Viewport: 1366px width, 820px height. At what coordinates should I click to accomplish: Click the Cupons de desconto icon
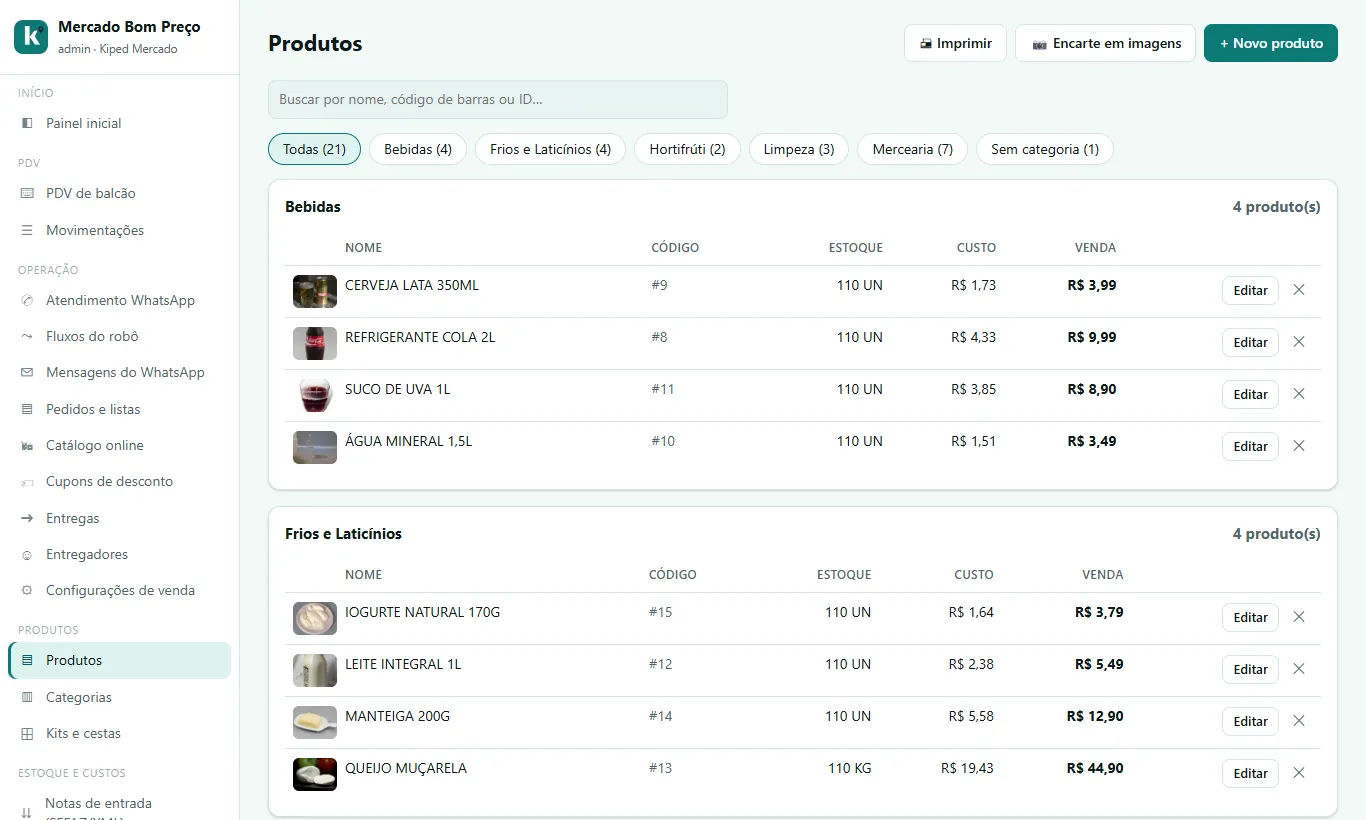click(x=27, y=481)
